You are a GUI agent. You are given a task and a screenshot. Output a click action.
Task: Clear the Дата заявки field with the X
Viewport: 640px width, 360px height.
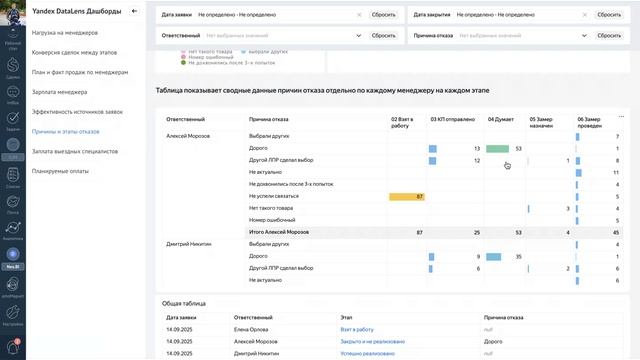pos(359,15)
